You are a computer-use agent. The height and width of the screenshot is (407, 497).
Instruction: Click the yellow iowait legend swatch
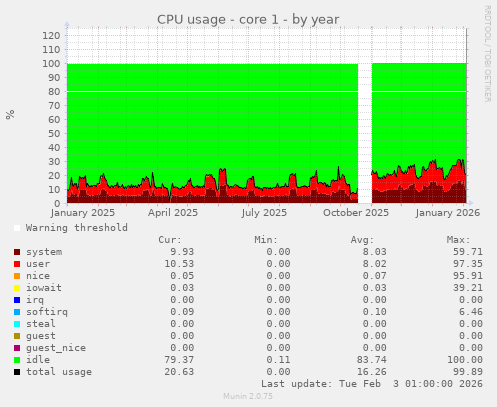tap(17, 288)
